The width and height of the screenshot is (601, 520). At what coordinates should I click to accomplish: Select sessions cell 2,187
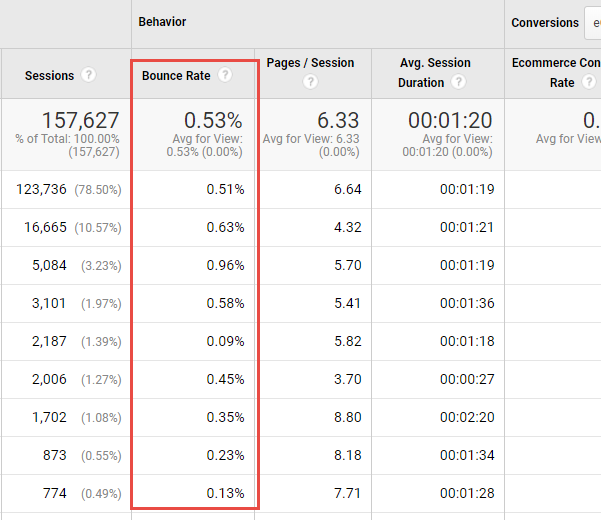click(x=49, y=341)
